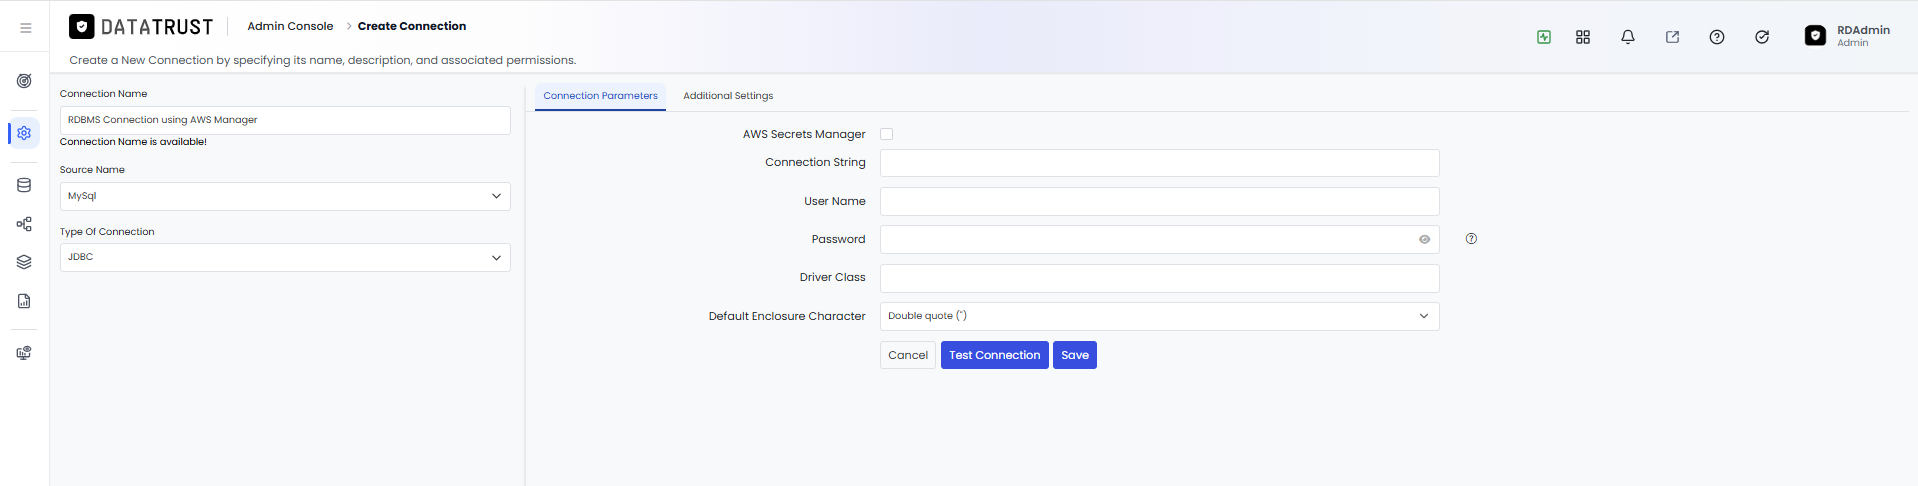1918x486 pixels.
Task: Open the Default Enclosure Character dropdown
Action: click(1160, 316)
